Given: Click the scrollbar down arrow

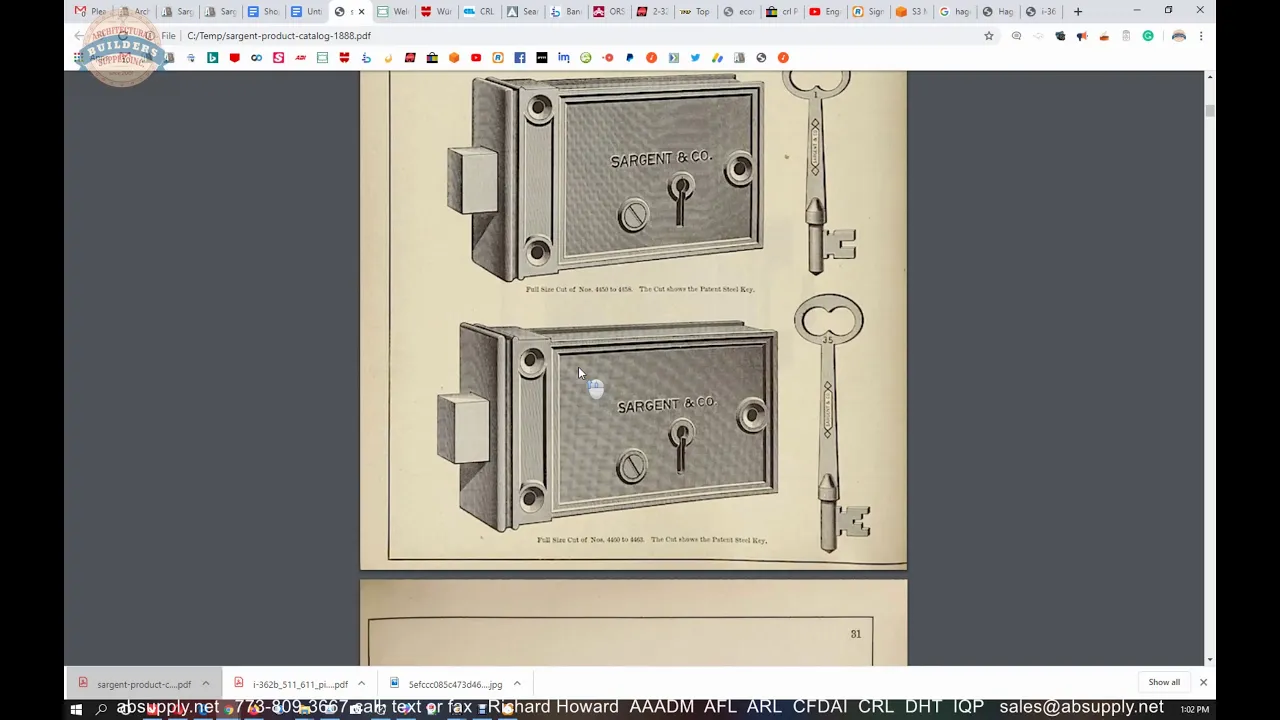Looking at the screenshot, I should 1210,659.
